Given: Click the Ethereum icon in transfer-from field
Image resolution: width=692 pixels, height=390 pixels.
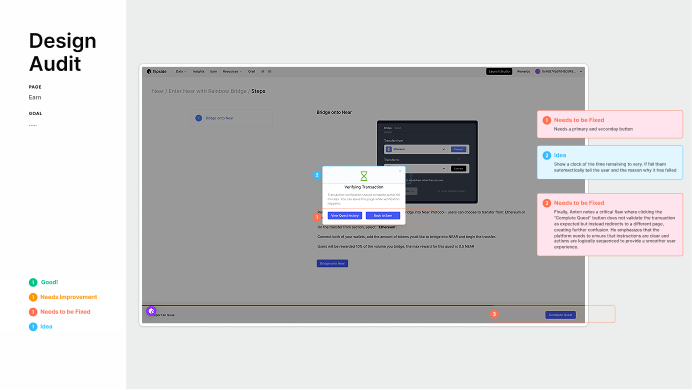Looking at the screenshot, I should pos(389,150).
